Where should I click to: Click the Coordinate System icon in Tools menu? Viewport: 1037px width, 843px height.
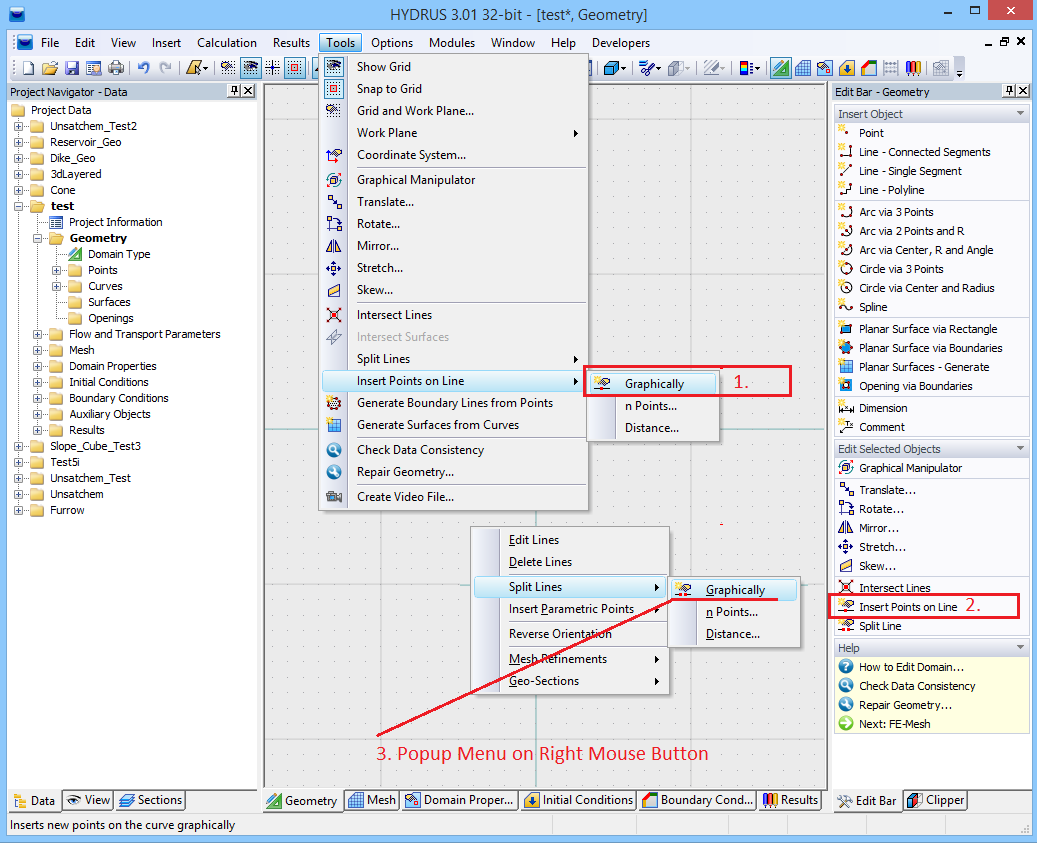click(334, 155)
